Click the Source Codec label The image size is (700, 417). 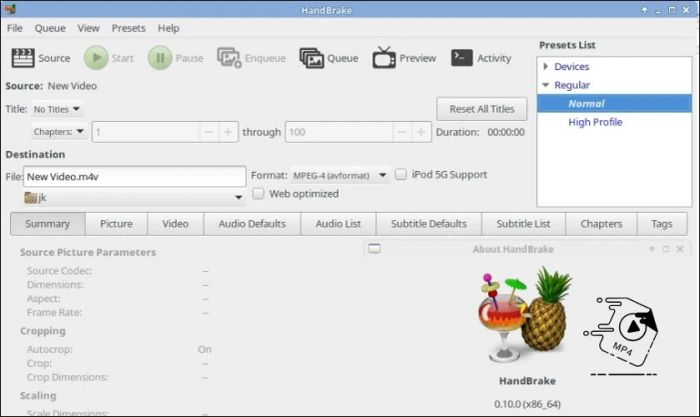click(59, 271)
